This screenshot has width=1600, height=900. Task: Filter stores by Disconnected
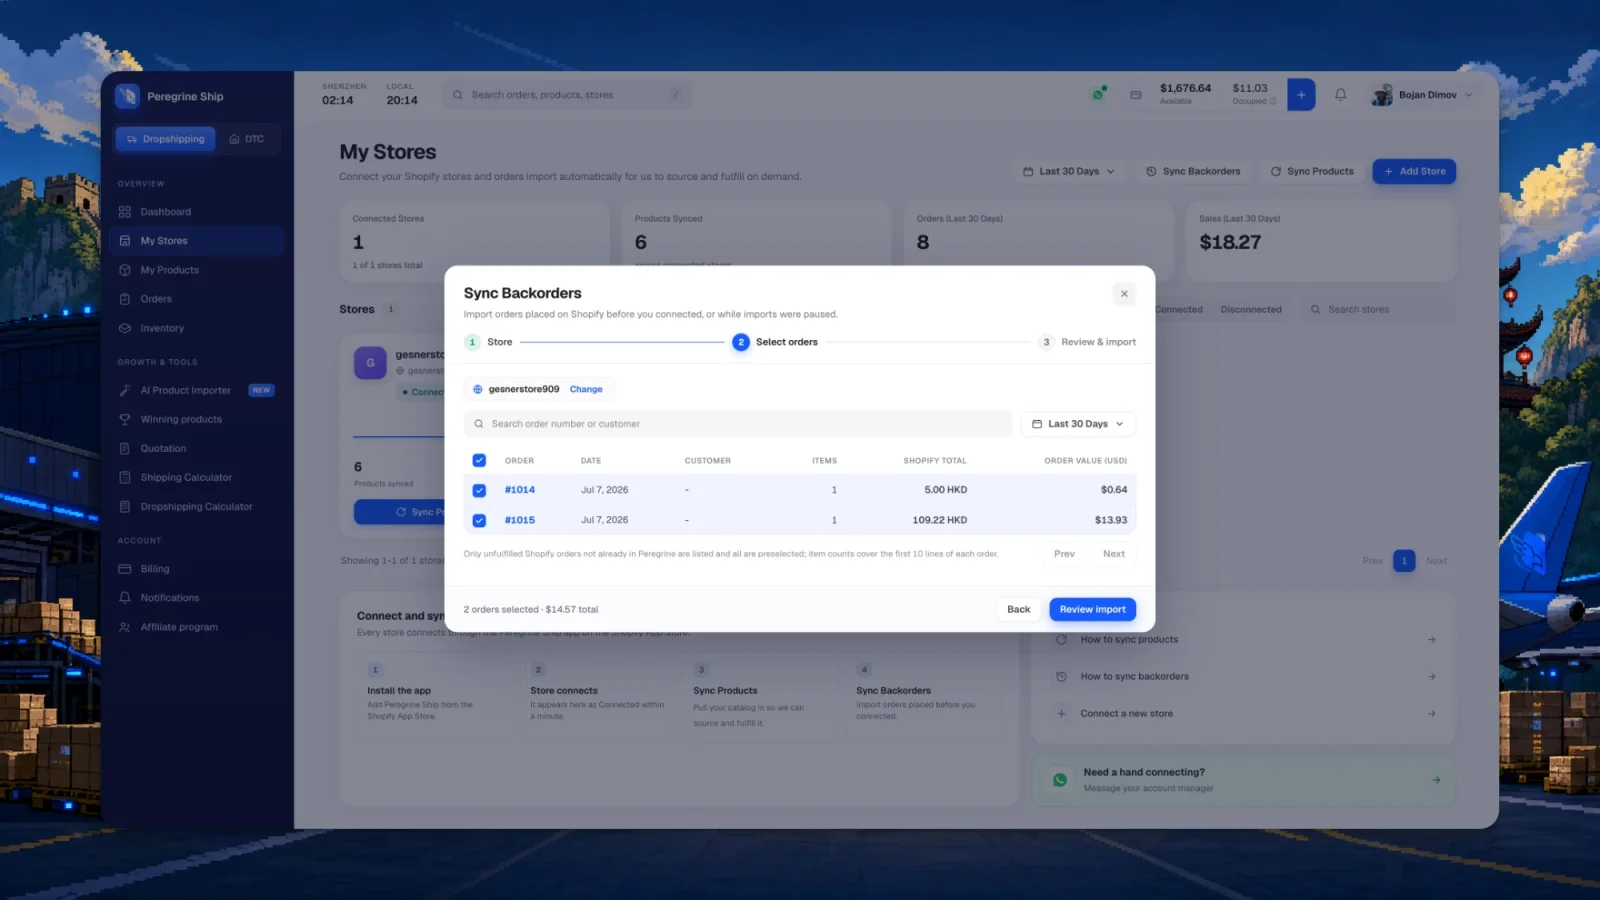(1251, 310)
